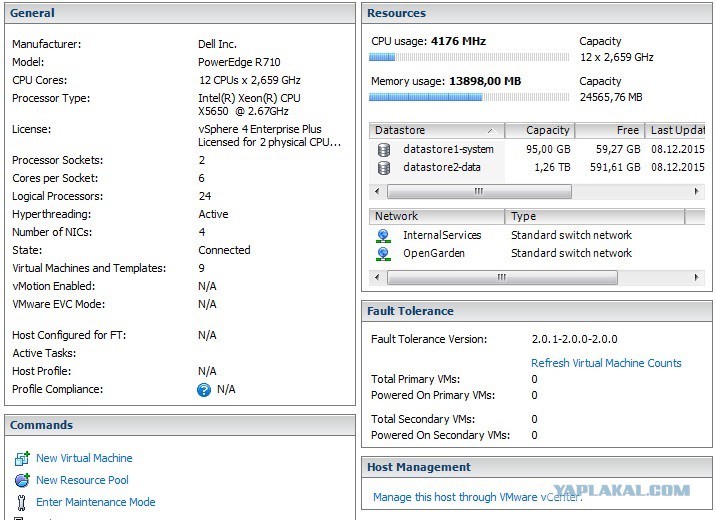This screenshot has height=520, width=716.
Task: Click Manage this host through VMware vCenter
Action: (x=478, y=497)
